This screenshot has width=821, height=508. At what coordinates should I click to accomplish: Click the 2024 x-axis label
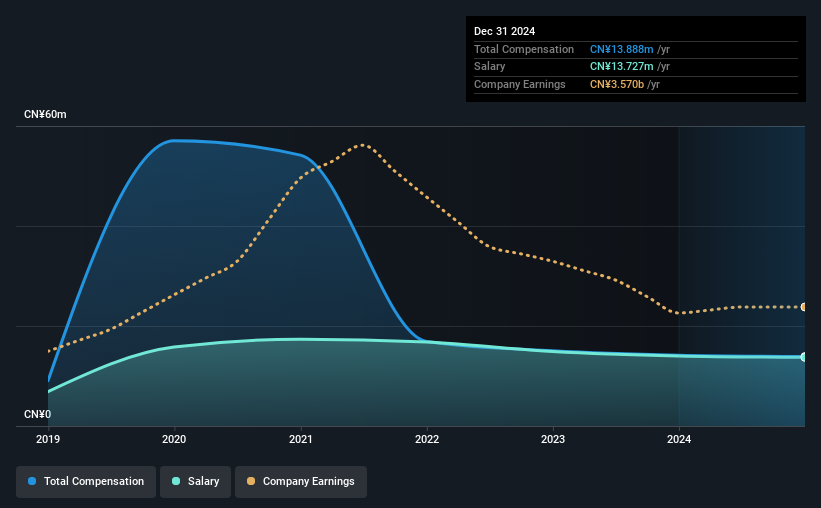pyautogui.click(x=679, y=439)
